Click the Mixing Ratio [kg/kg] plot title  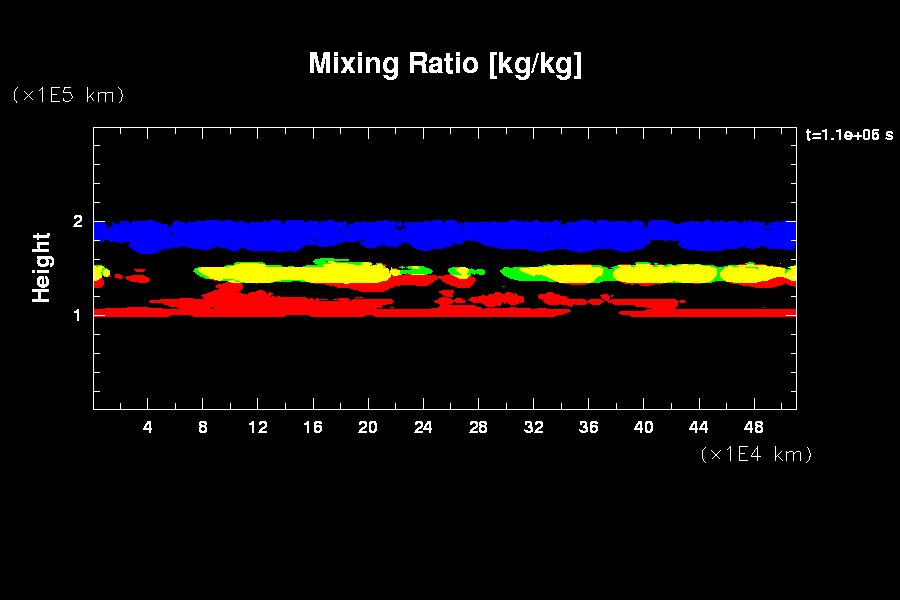pos(445,64)
